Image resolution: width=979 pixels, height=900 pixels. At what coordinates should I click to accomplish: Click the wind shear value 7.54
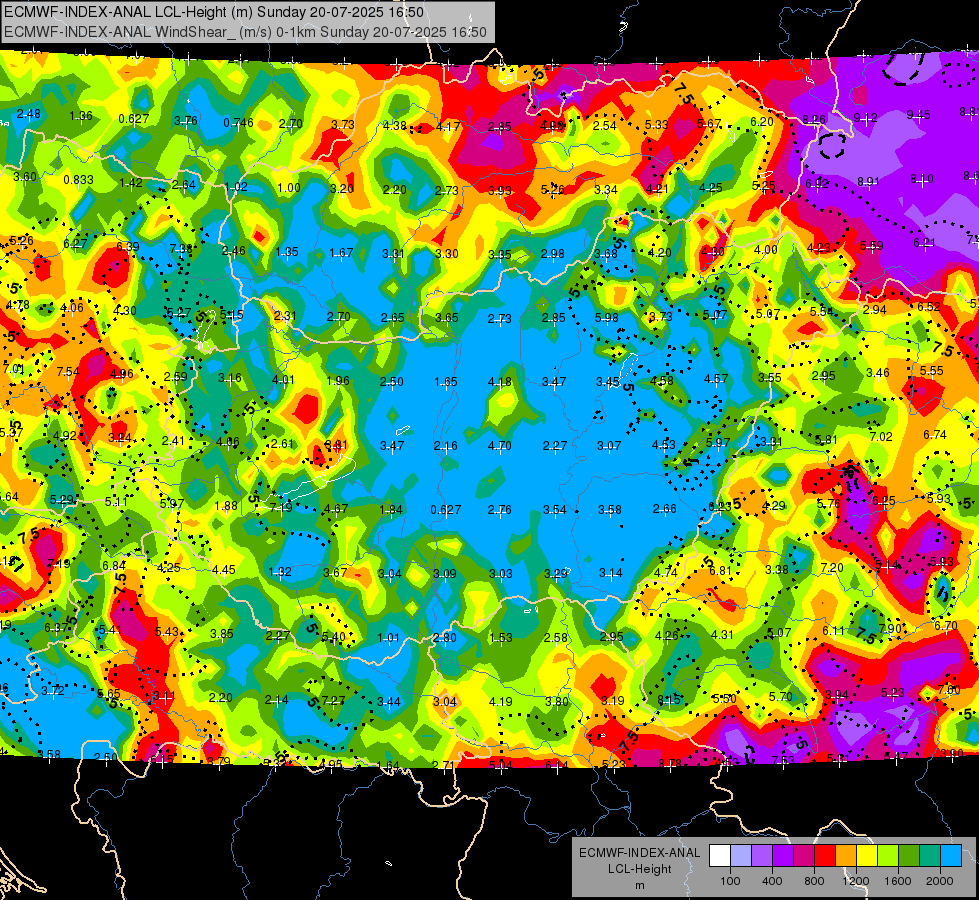click(68, 372)
